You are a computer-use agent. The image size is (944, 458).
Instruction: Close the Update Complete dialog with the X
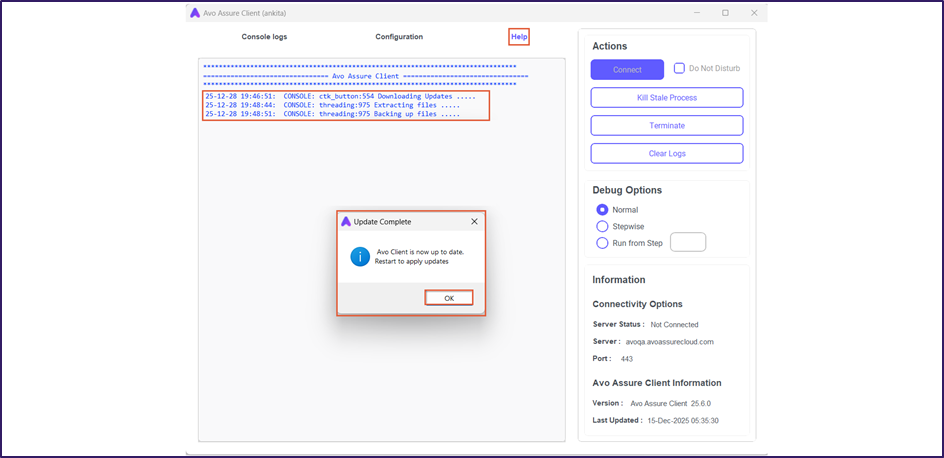point(474,221)
